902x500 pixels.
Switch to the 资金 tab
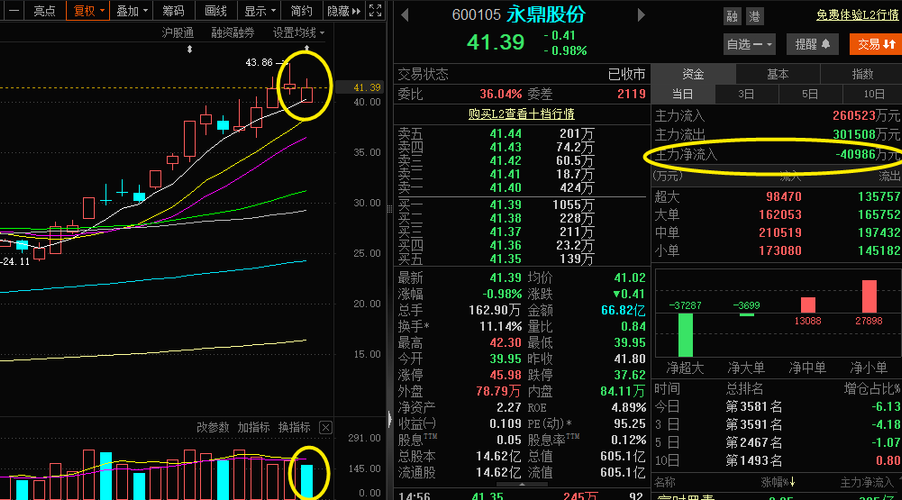pos(693,74)
